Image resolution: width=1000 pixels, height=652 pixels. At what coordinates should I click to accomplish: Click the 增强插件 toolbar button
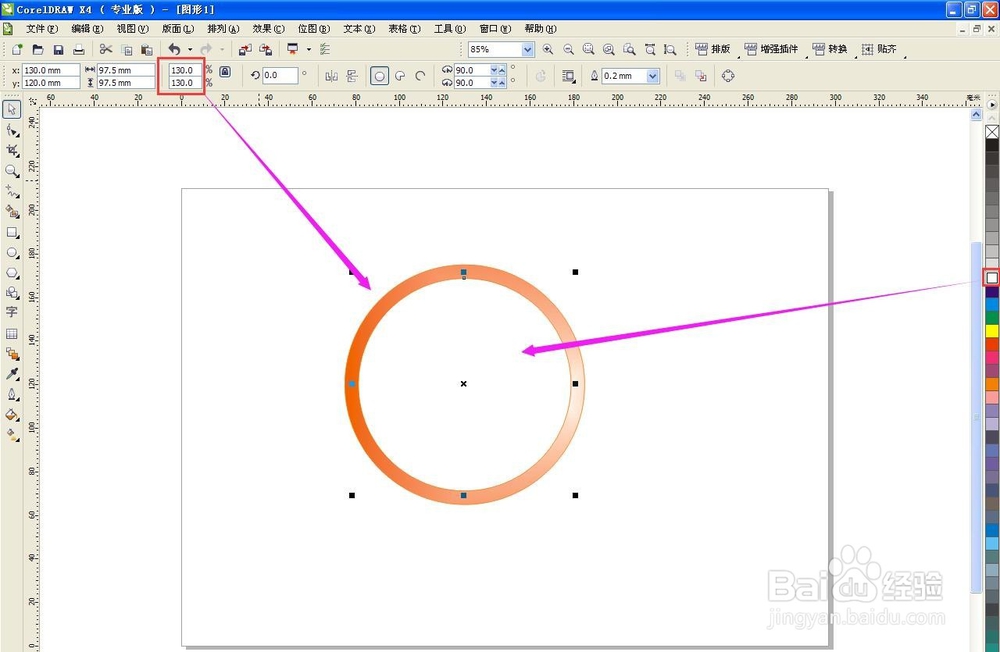(x=771, y=49)
